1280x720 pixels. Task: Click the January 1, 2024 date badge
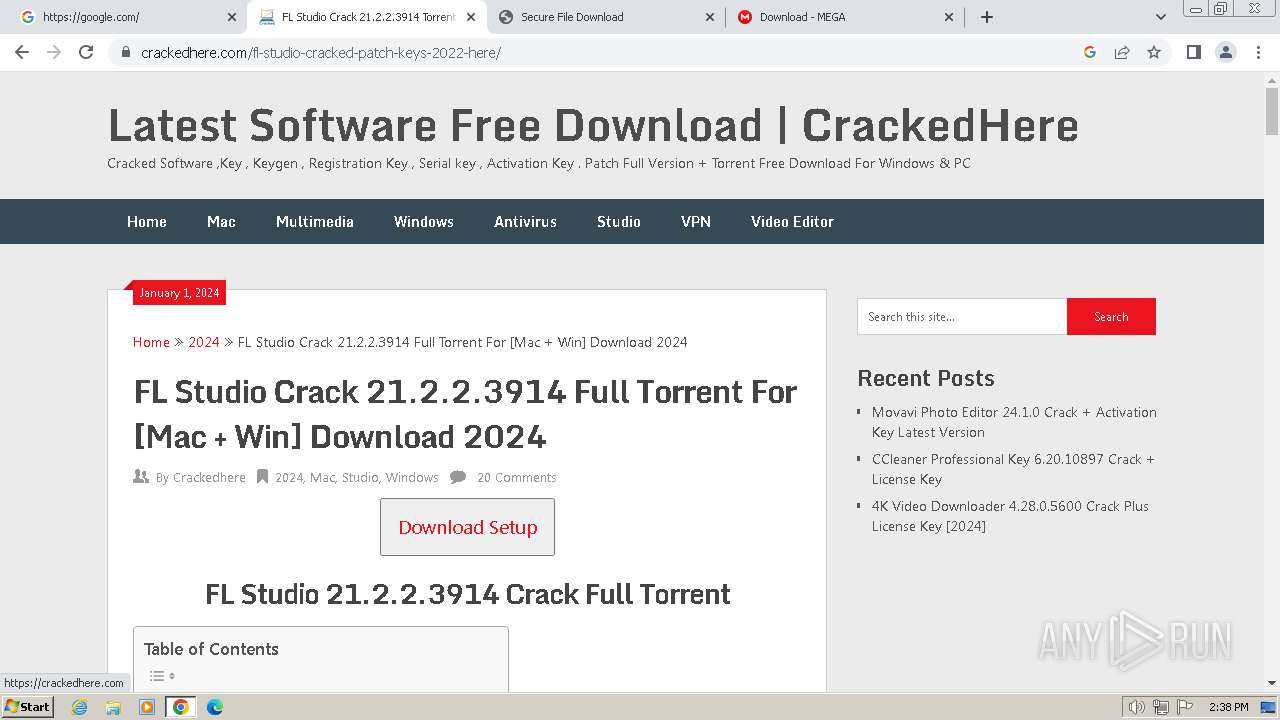(x=179, y=293)
